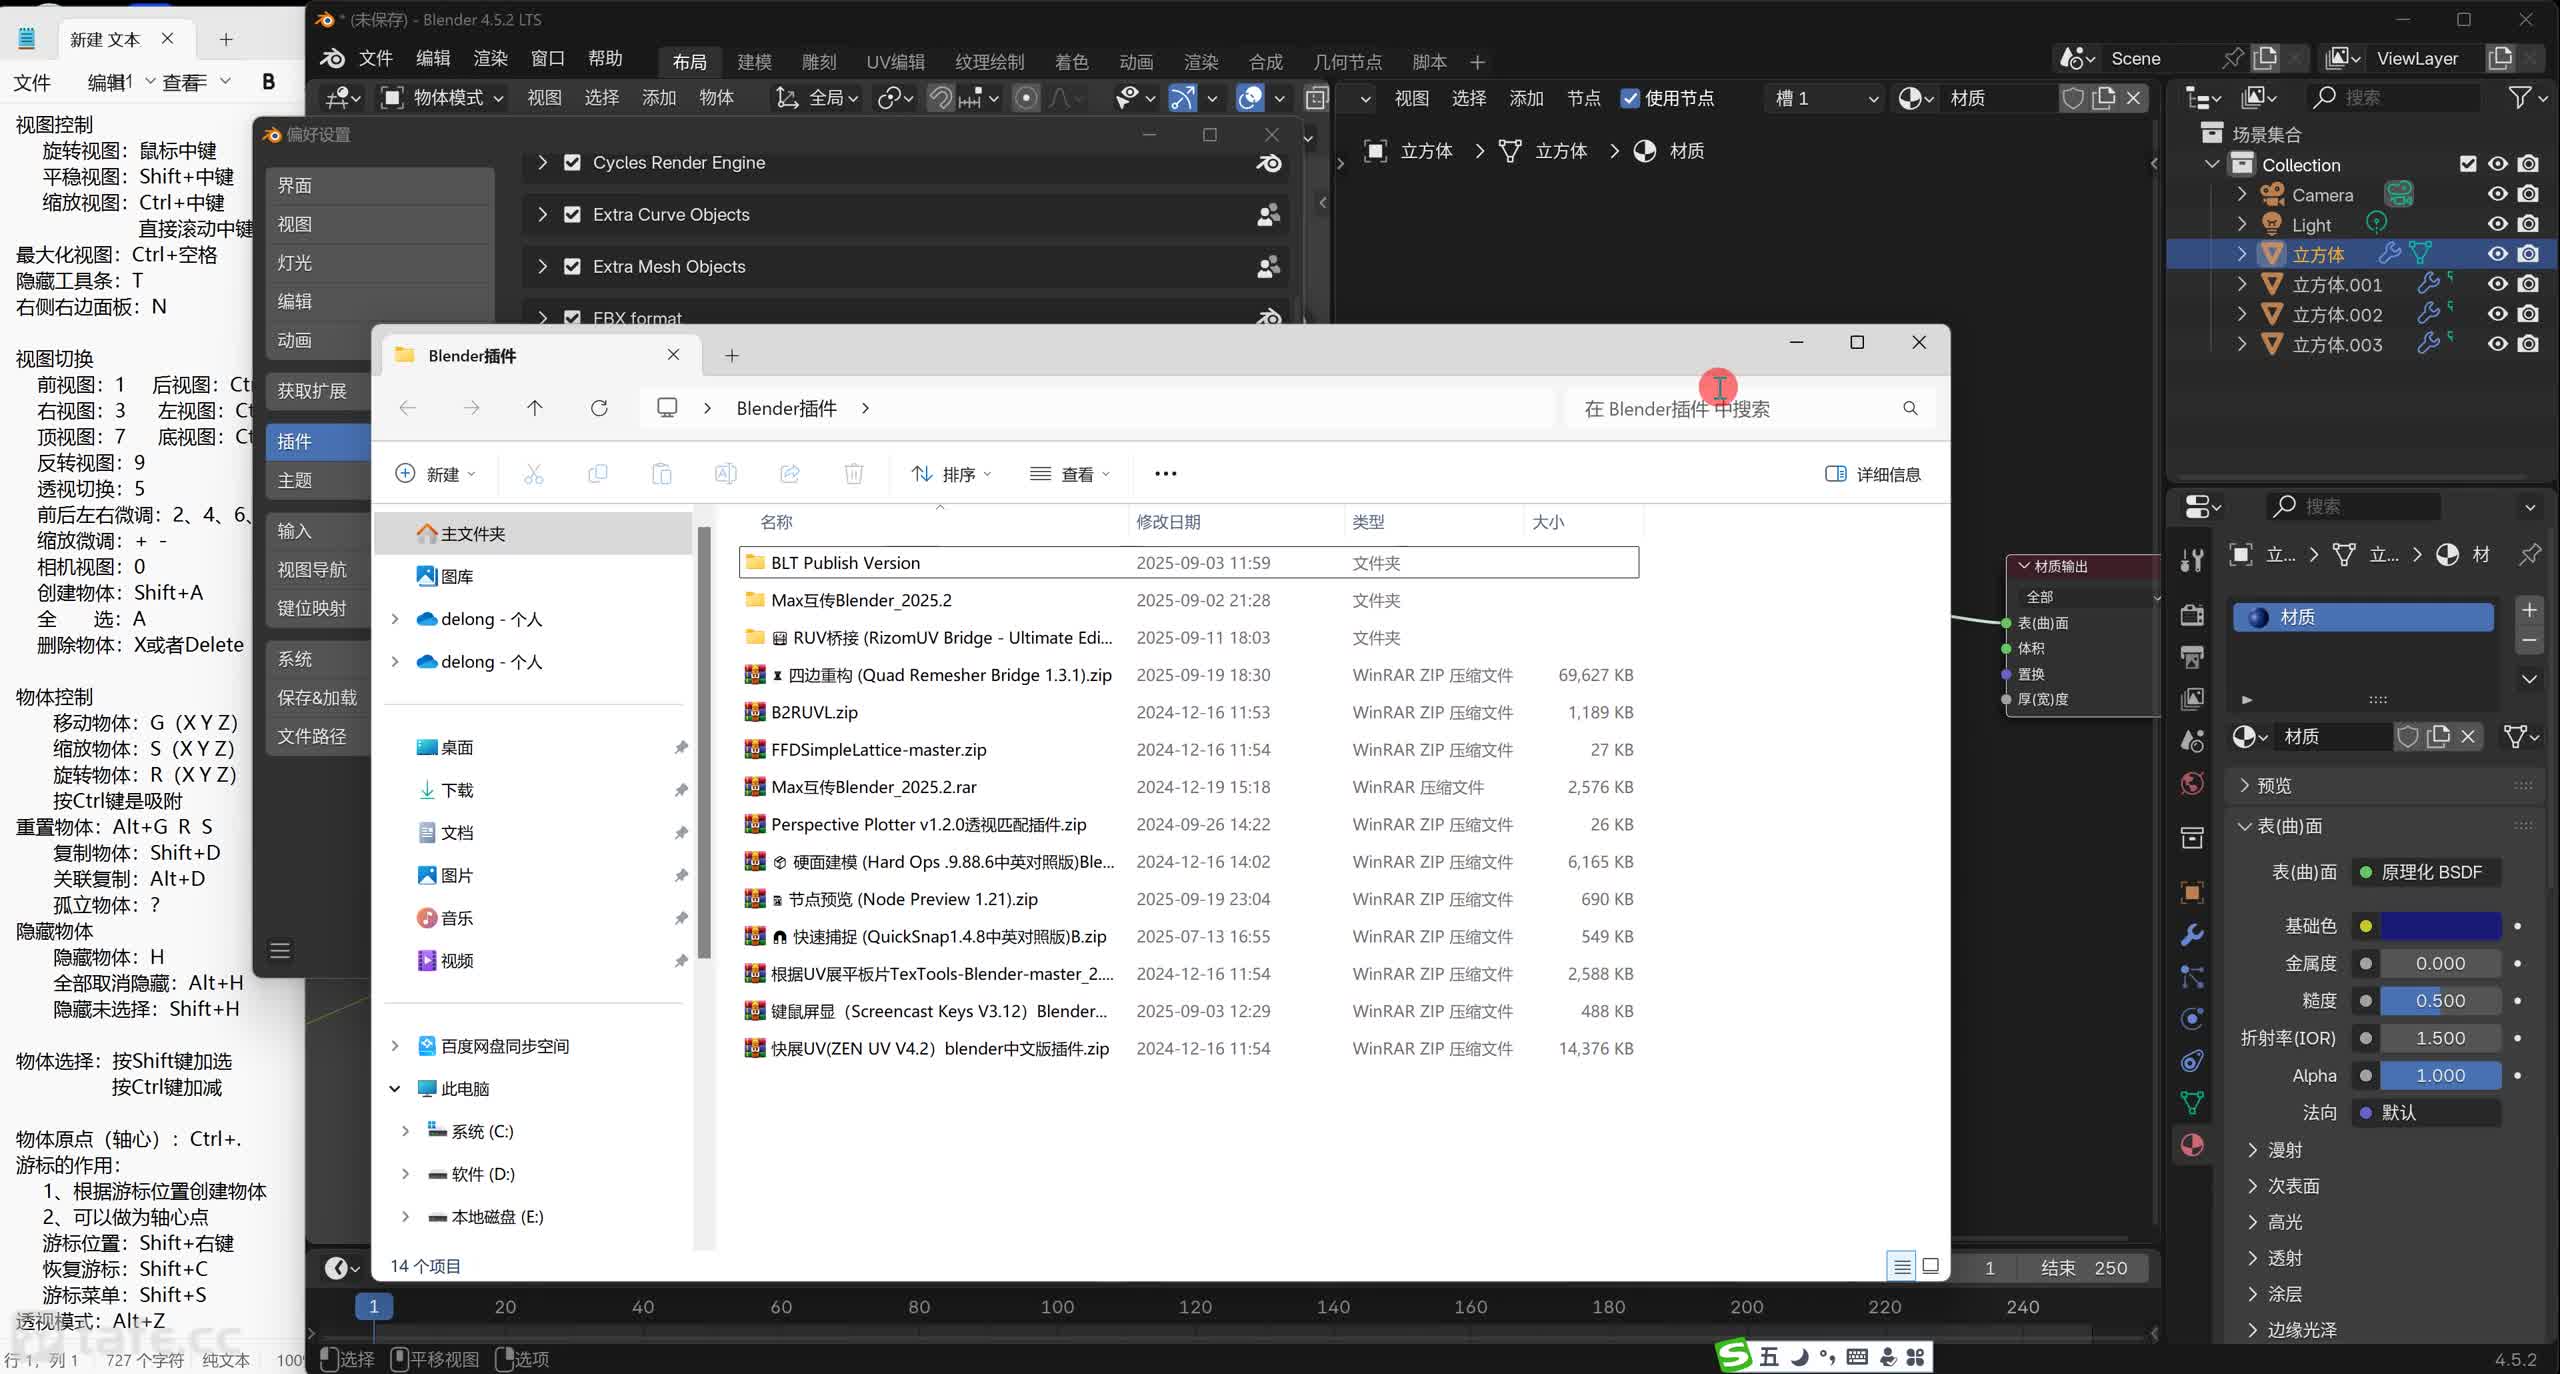The image size is (2560, 1374).
Task: Hide 立方体.002 with eye icon
Action: 2497,314
